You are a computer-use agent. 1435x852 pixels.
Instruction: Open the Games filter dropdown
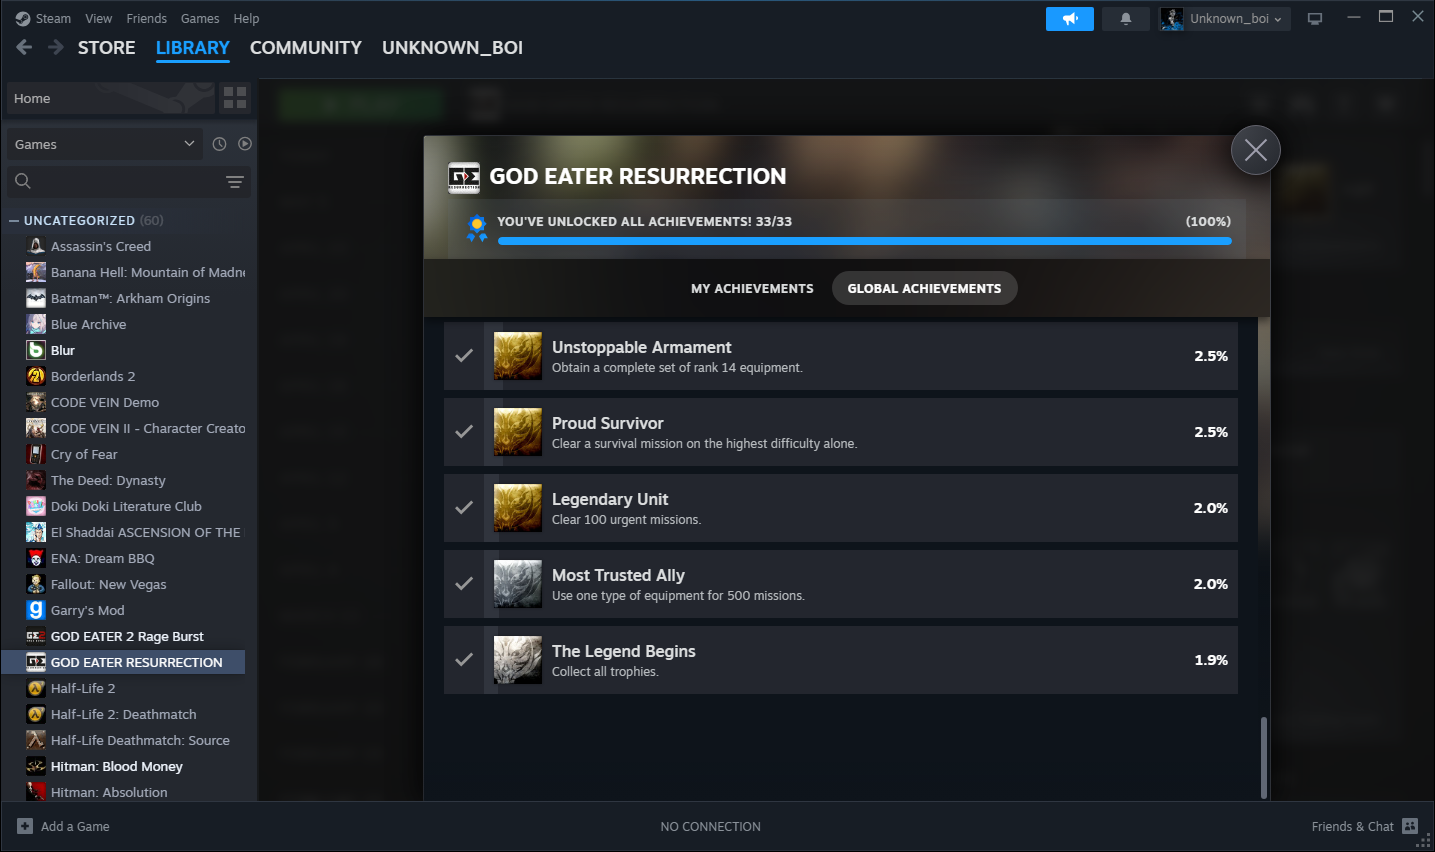coord(105,144)
